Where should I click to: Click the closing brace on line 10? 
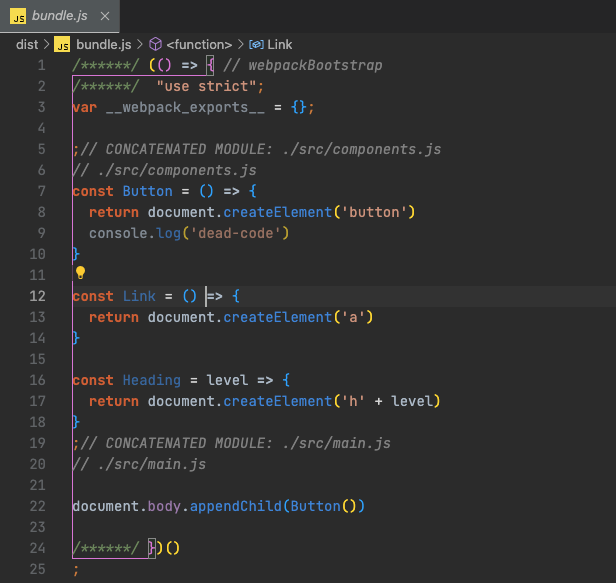pyautogui.click(x=77, y=255)
